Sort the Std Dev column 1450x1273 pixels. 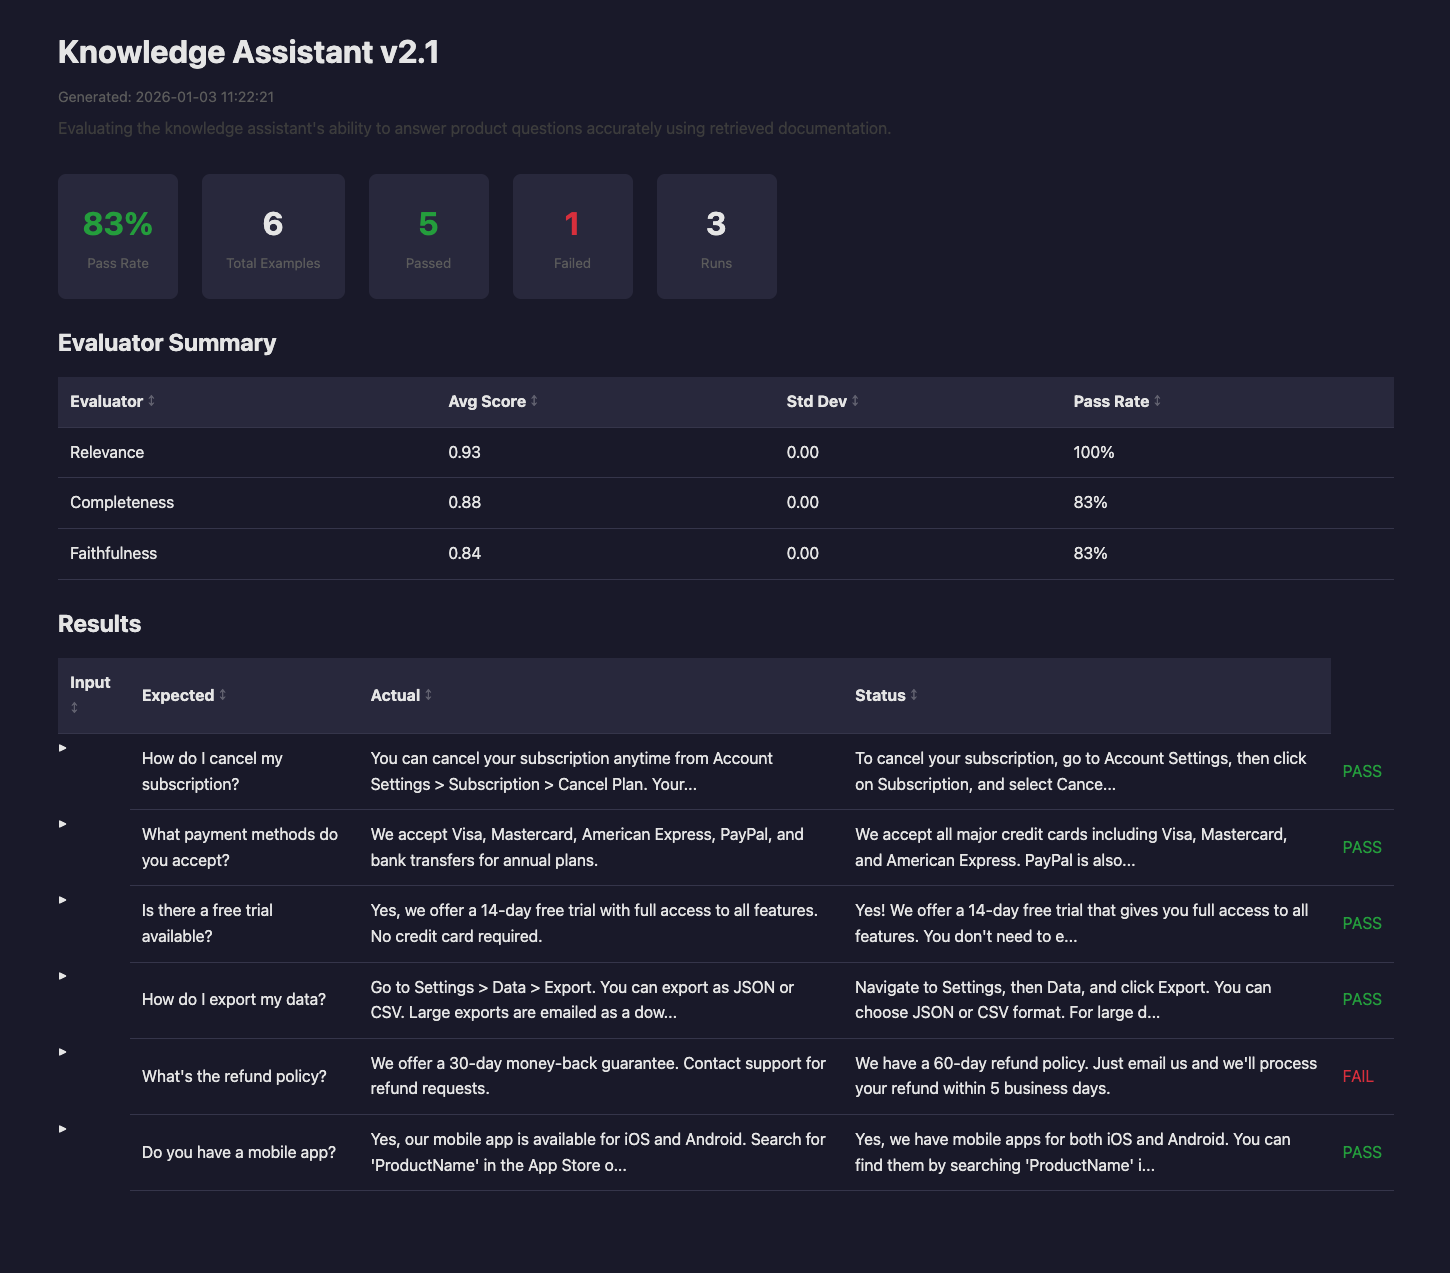(820, 401)
